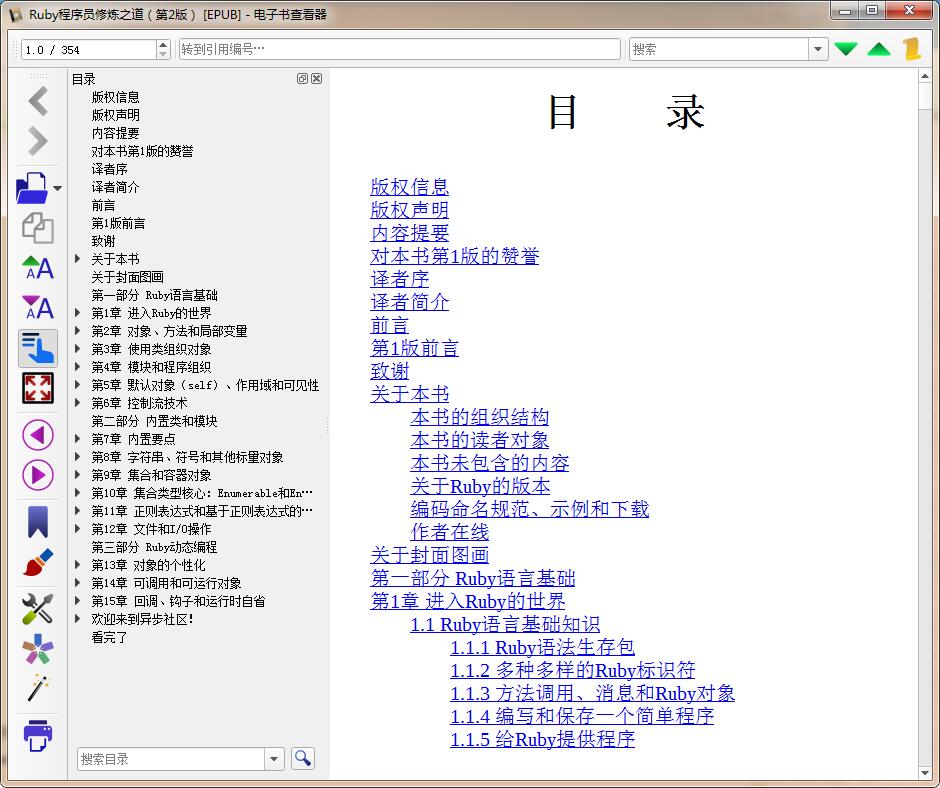Expand 第9章 集合和容器对象 node
Viewport: 940px width, 788px height.
coord(77,475)
